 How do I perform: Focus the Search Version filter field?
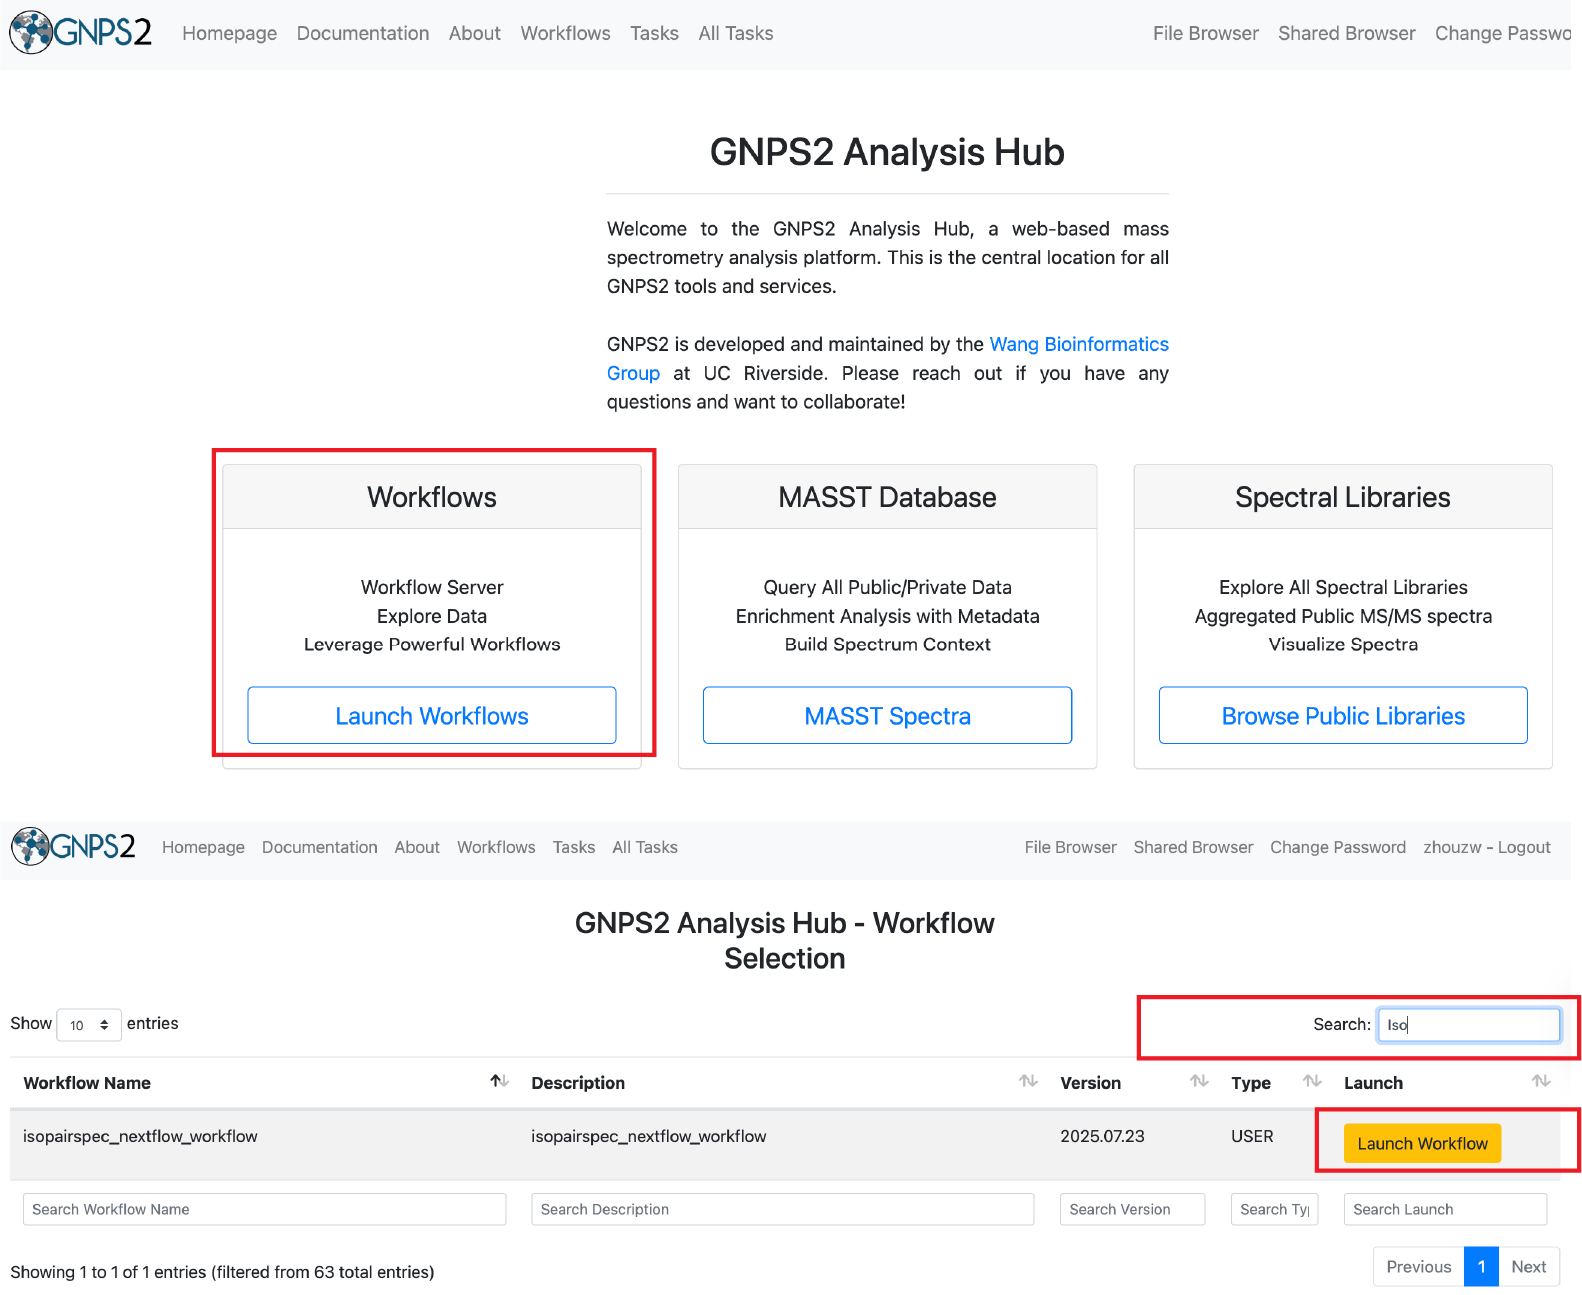pyautogui.click(x=1132, y=1209)
